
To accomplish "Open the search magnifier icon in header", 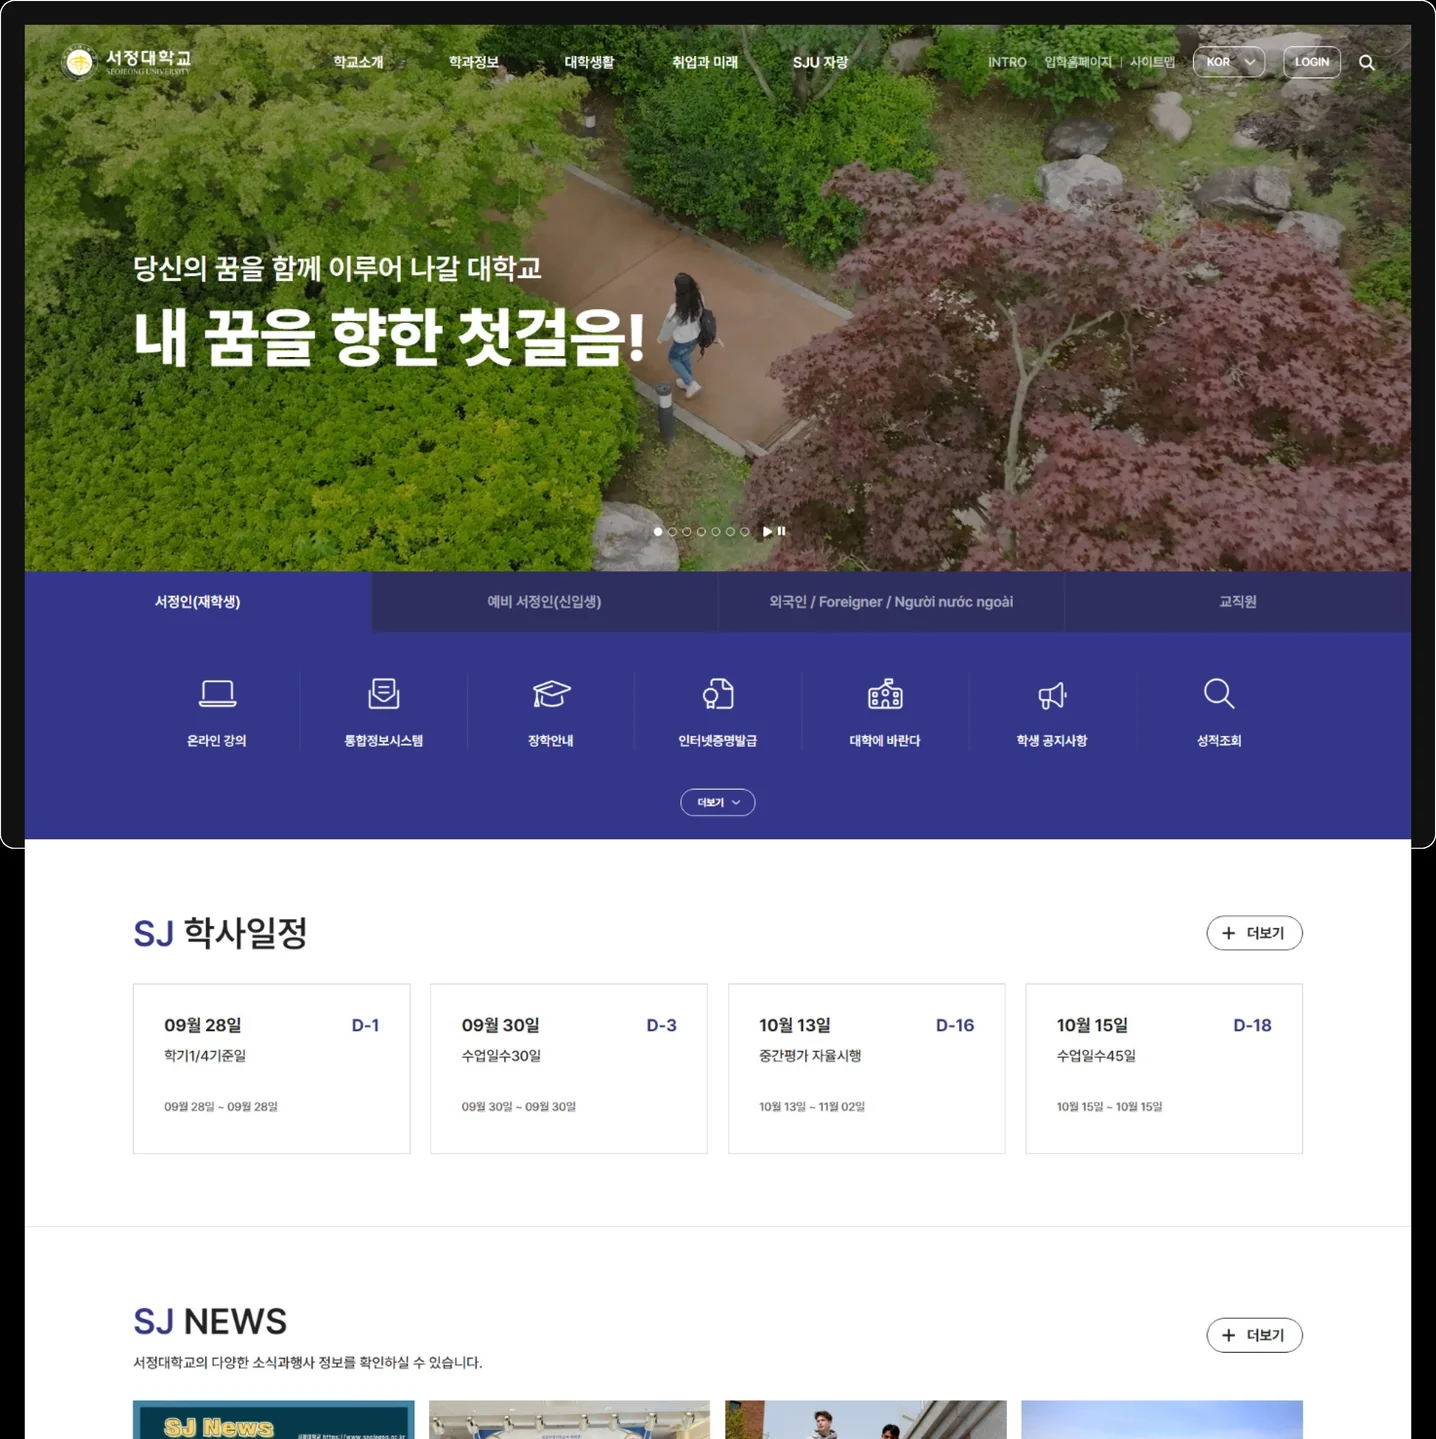I will pyautogui.click(x=1367, y=62).
